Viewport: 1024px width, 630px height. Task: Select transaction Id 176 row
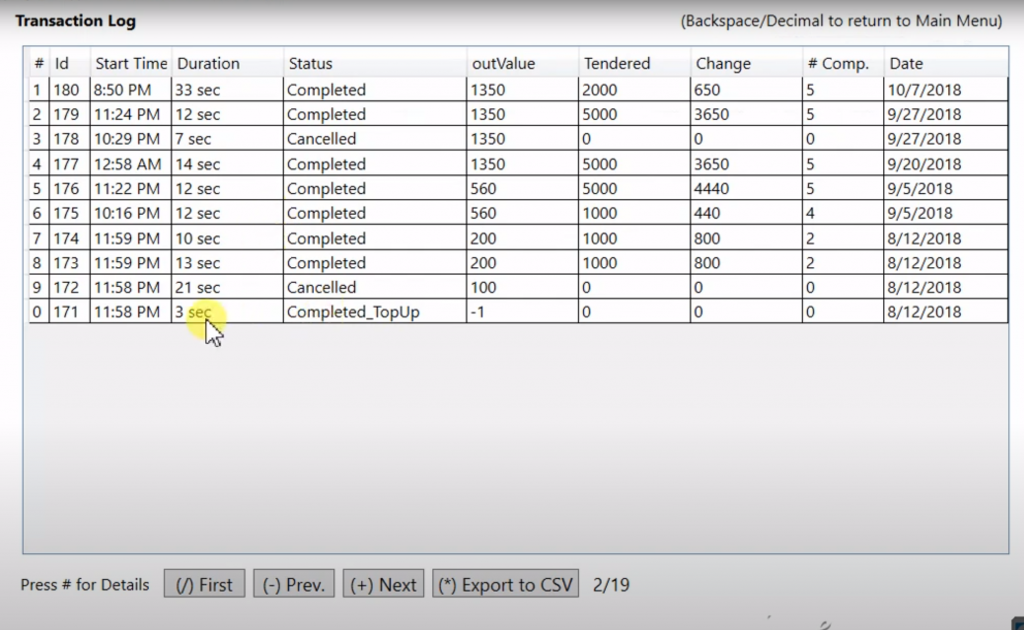(67, 189)
